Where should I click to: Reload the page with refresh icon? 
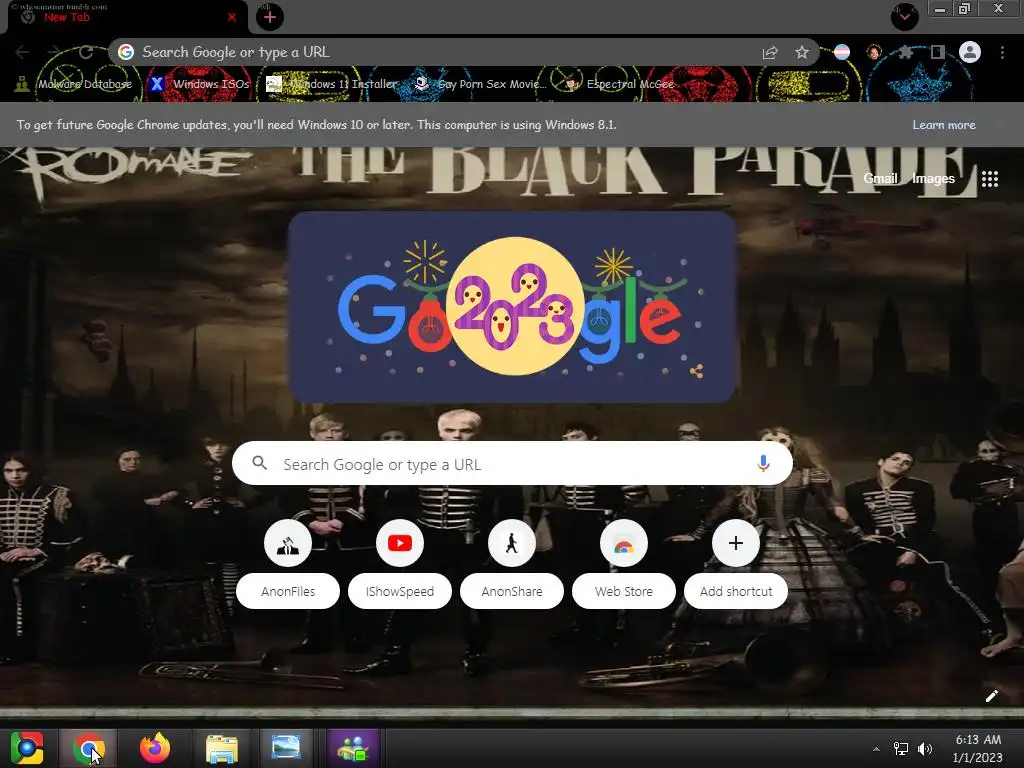pyautogui.click(x=86, y=52)
